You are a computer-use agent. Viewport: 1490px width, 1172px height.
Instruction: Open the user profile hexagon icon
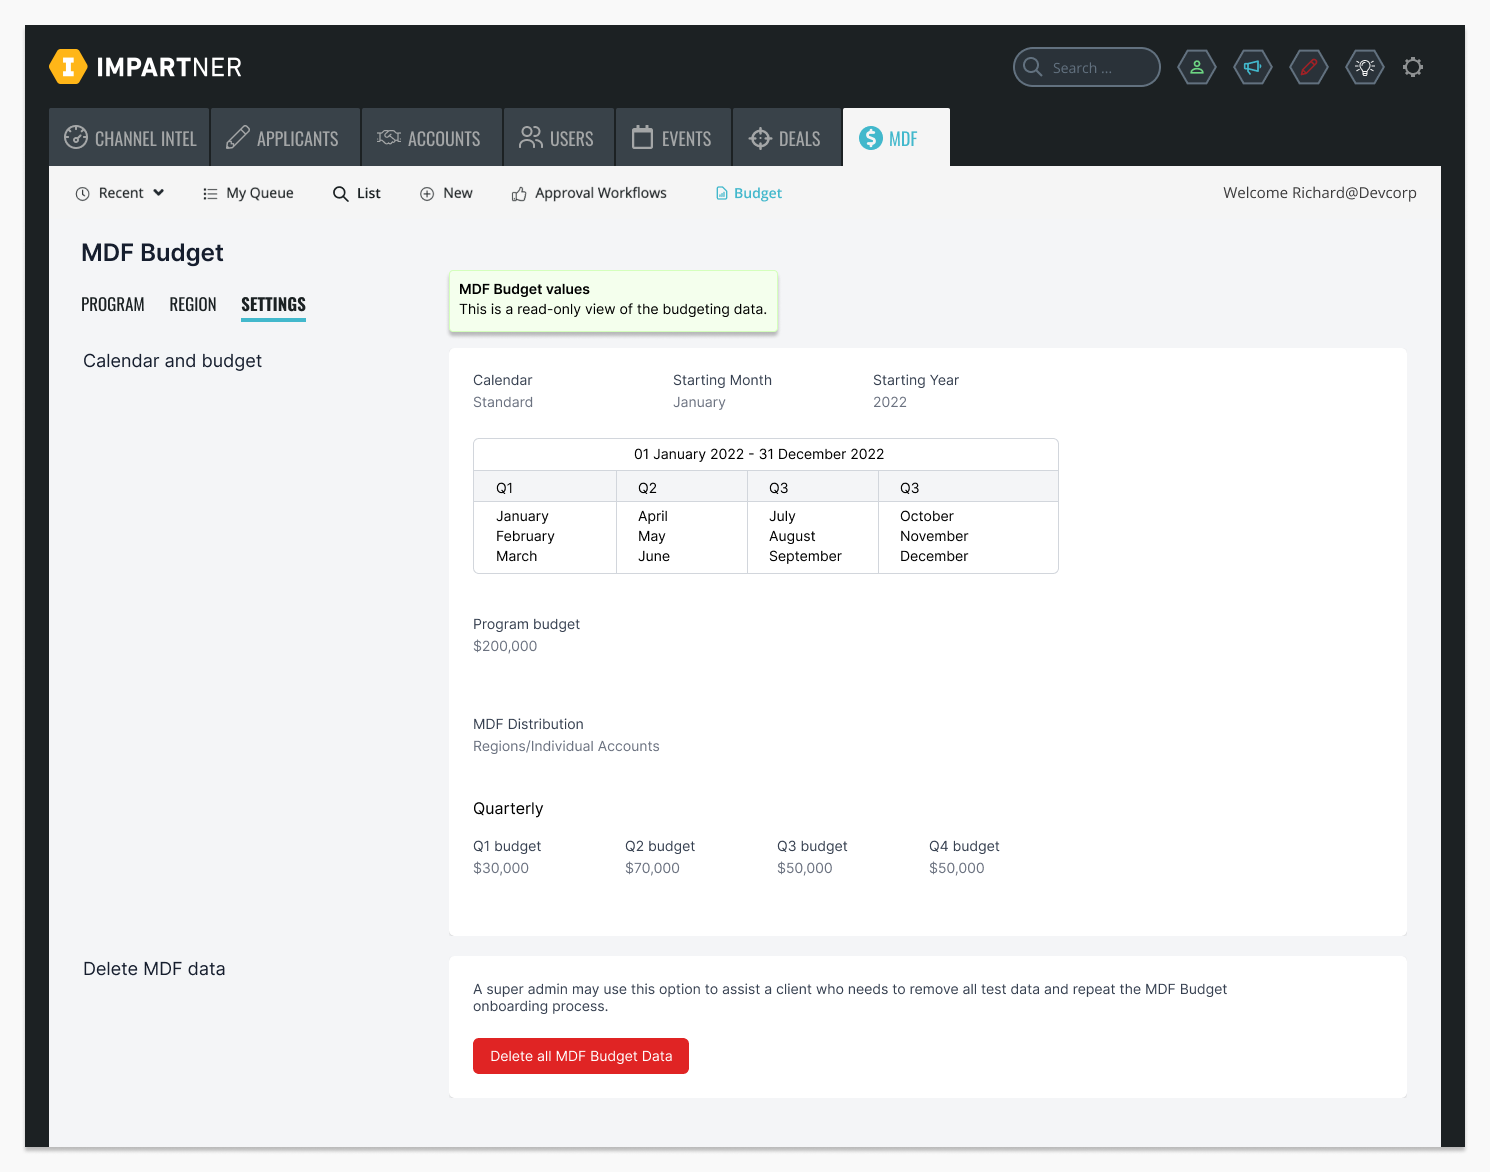click(x=1196, y=67)
